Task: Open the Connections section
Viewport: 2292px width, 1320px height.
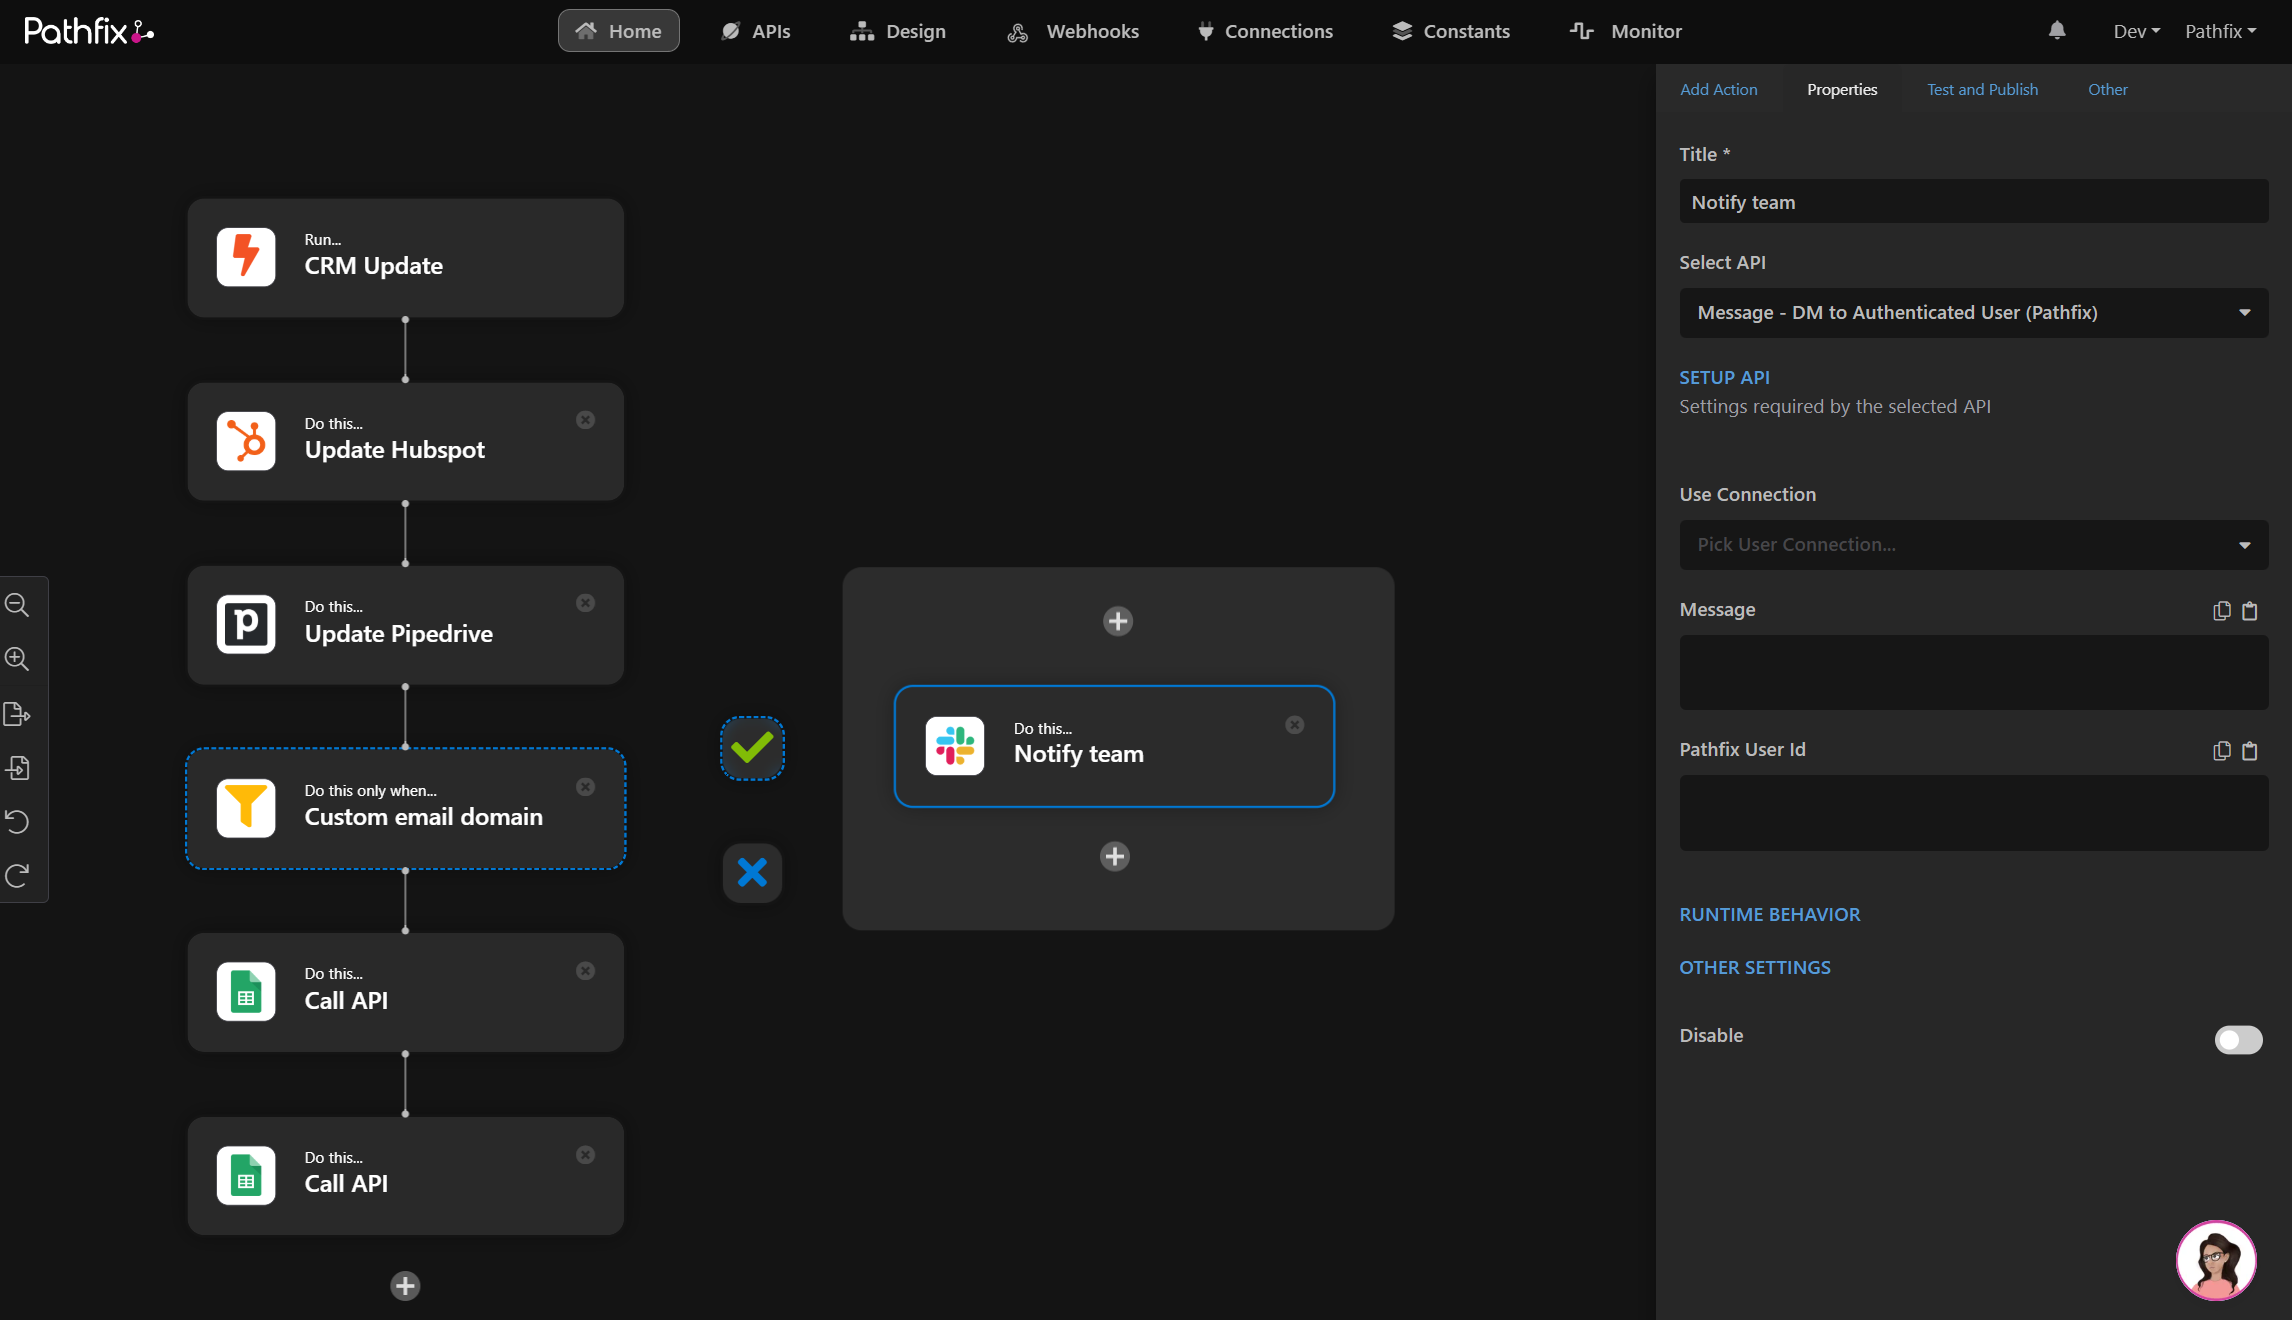Action: tap(1265, 31)
